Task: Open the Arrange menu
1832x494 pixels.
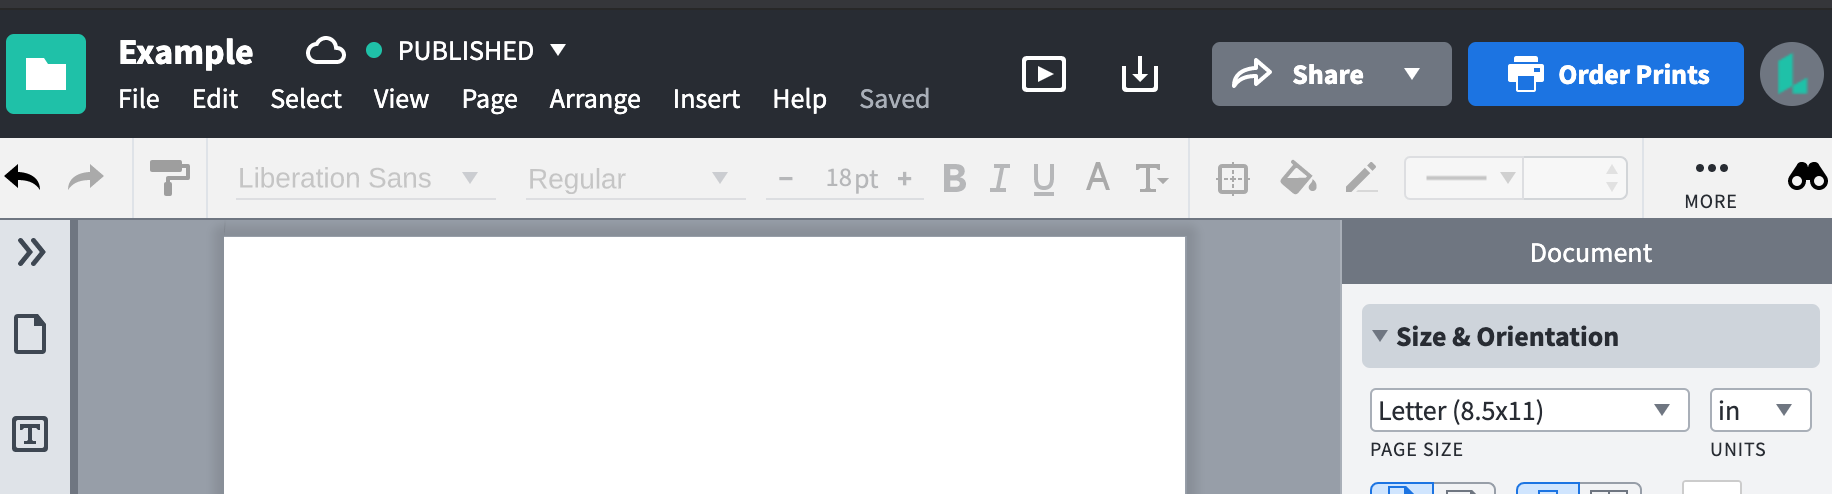Action: click(x=595, y=99)
